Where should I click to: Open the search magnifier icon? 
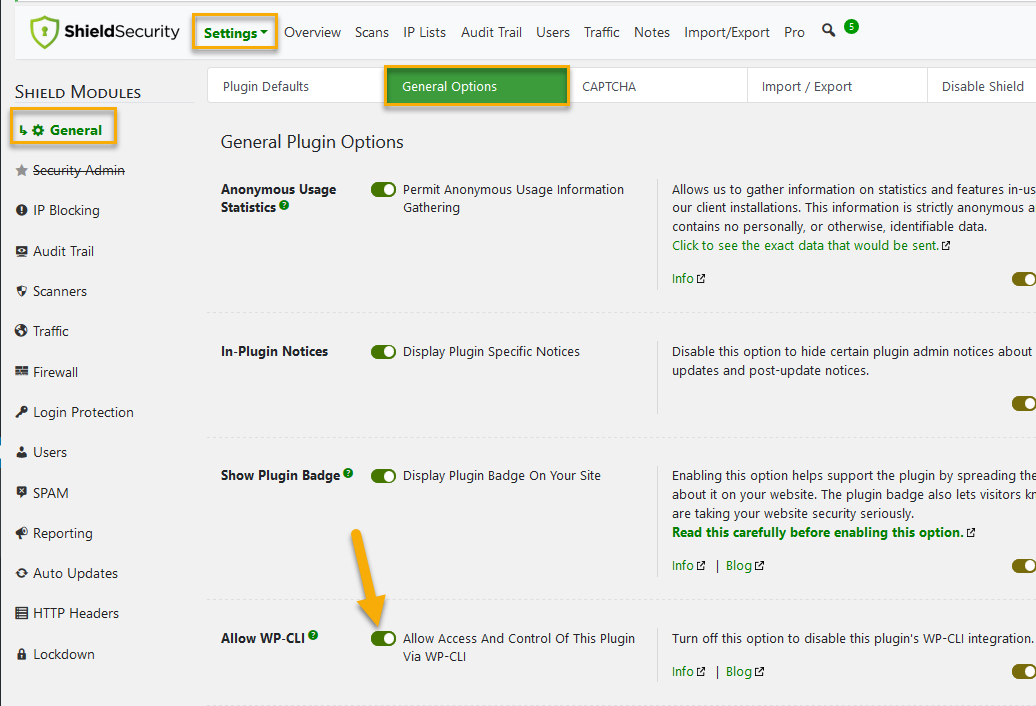click(828, 30)
